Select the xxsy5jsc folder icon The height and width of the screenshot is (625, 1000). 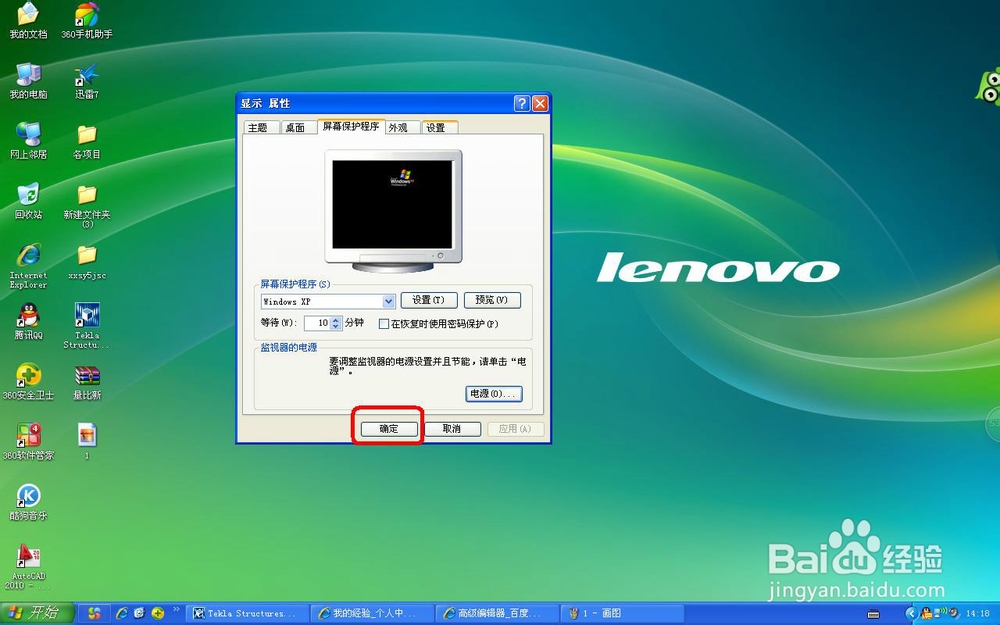[87, 261]
